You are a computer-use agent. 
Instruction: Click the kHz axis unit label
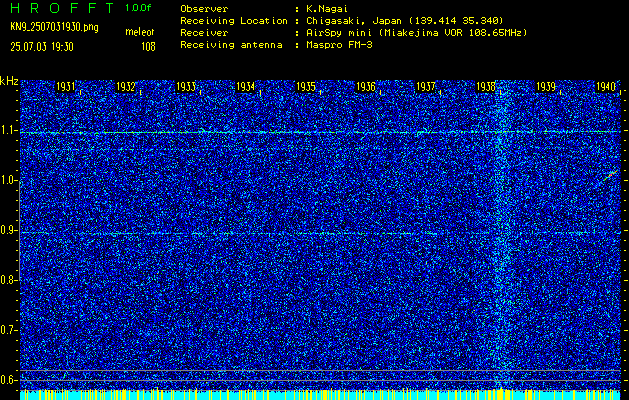pyautogui.click(x=9, y=81)
